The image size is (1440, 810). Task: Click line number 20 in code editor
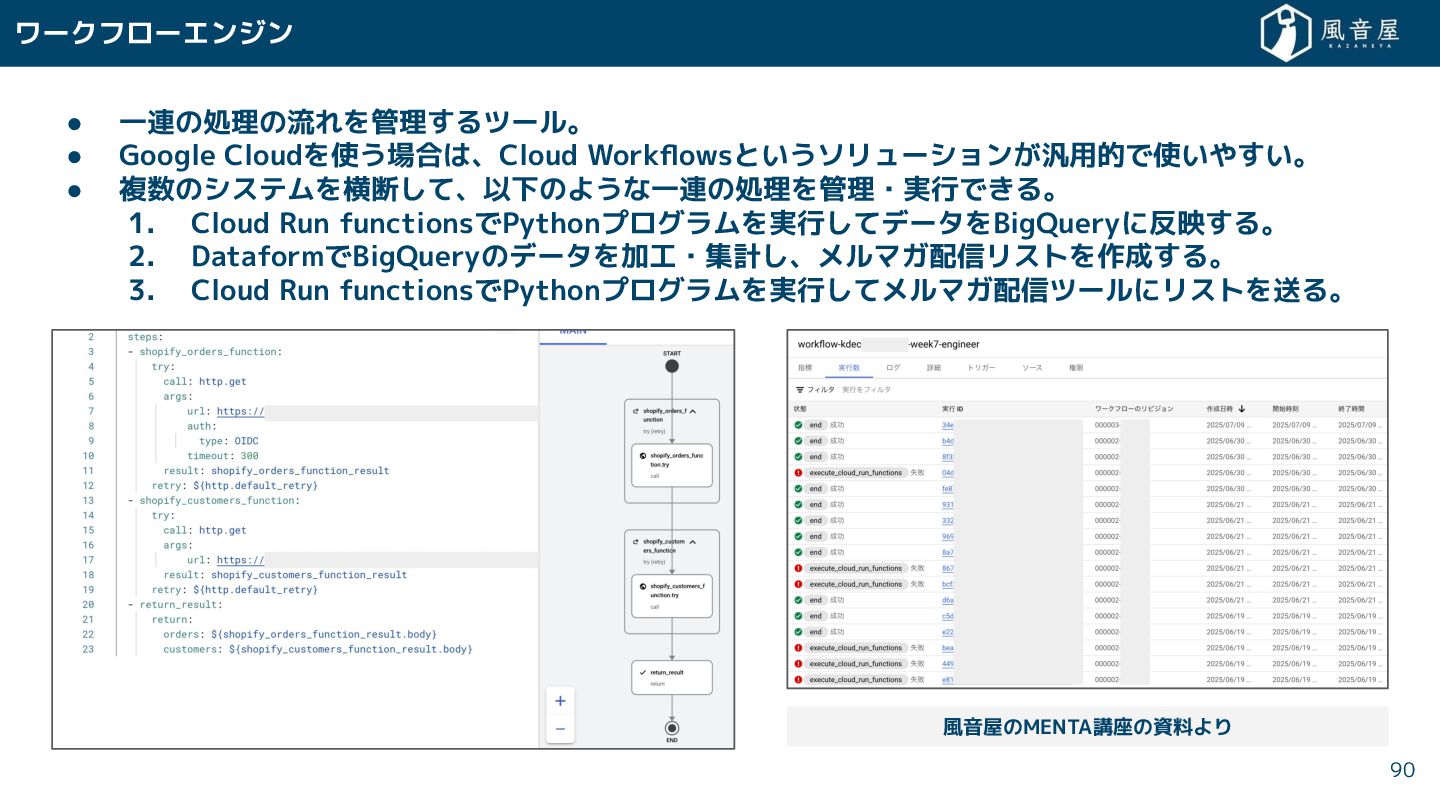pyautogui.click(x=88, y=605)
